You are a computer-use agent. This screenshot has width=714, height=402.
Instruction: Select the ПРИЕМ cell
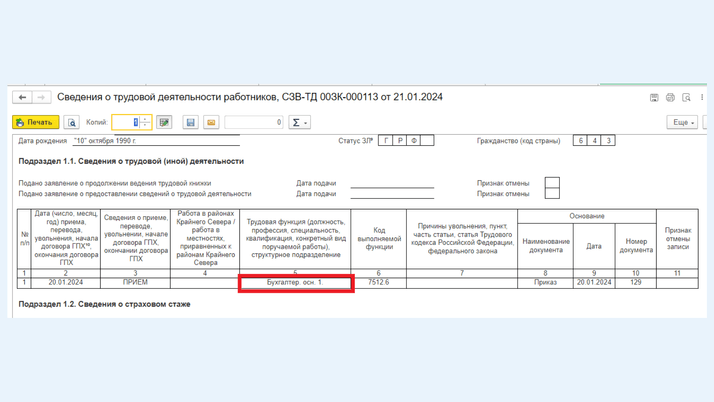point(135,283)
